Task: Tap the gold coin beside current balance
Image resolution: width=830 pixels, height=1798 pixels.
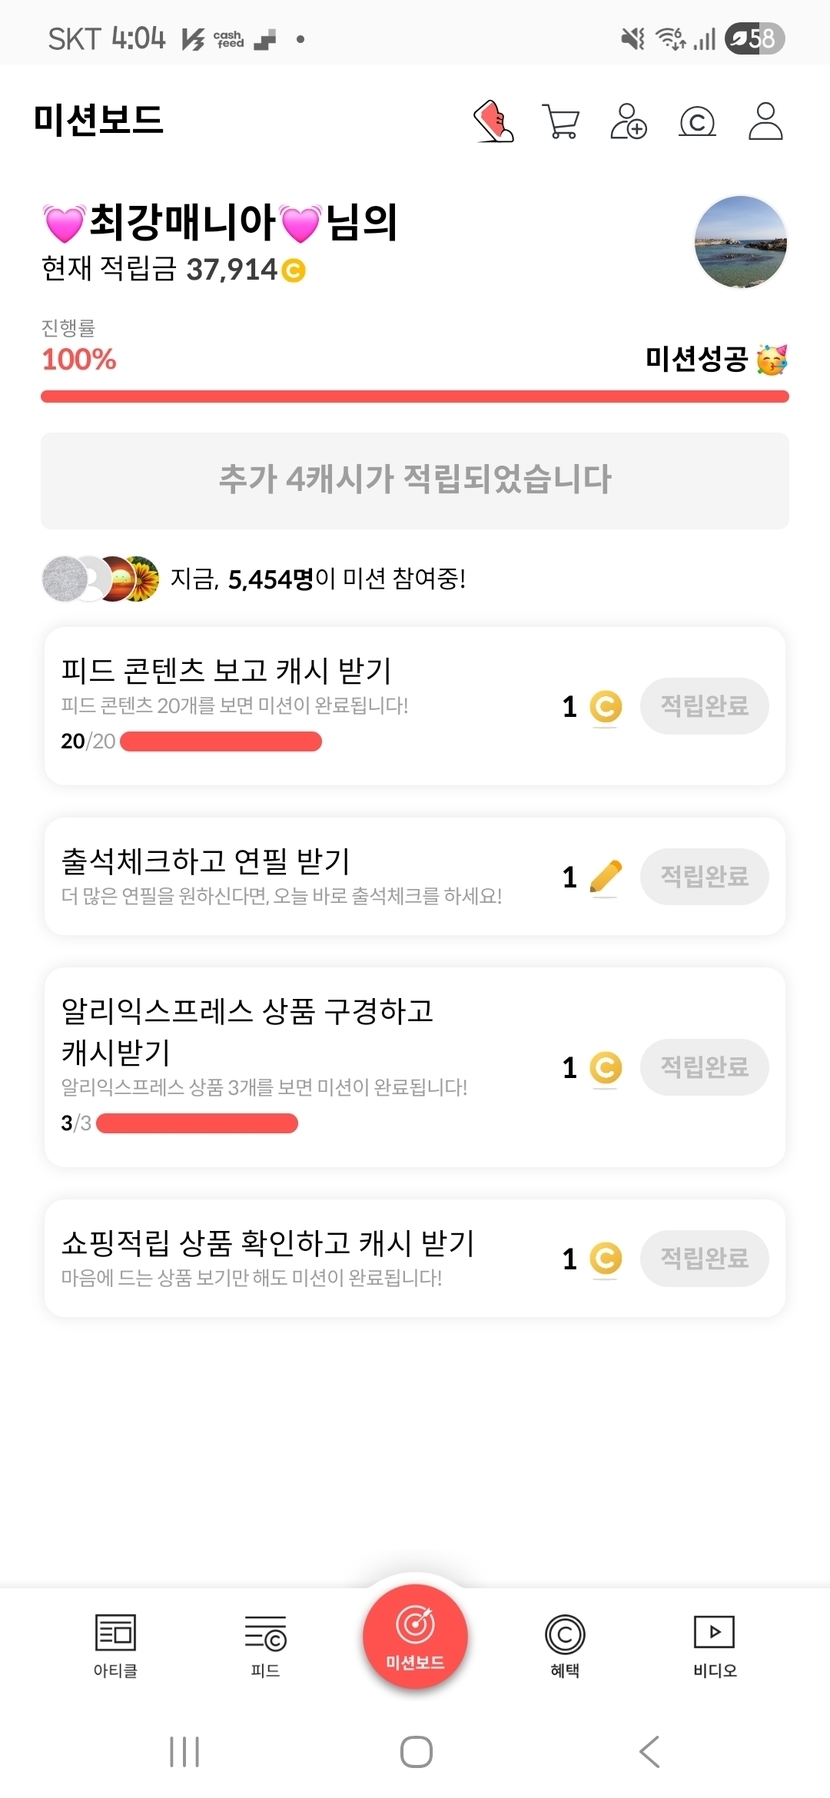Action: [x=293, y=270]
